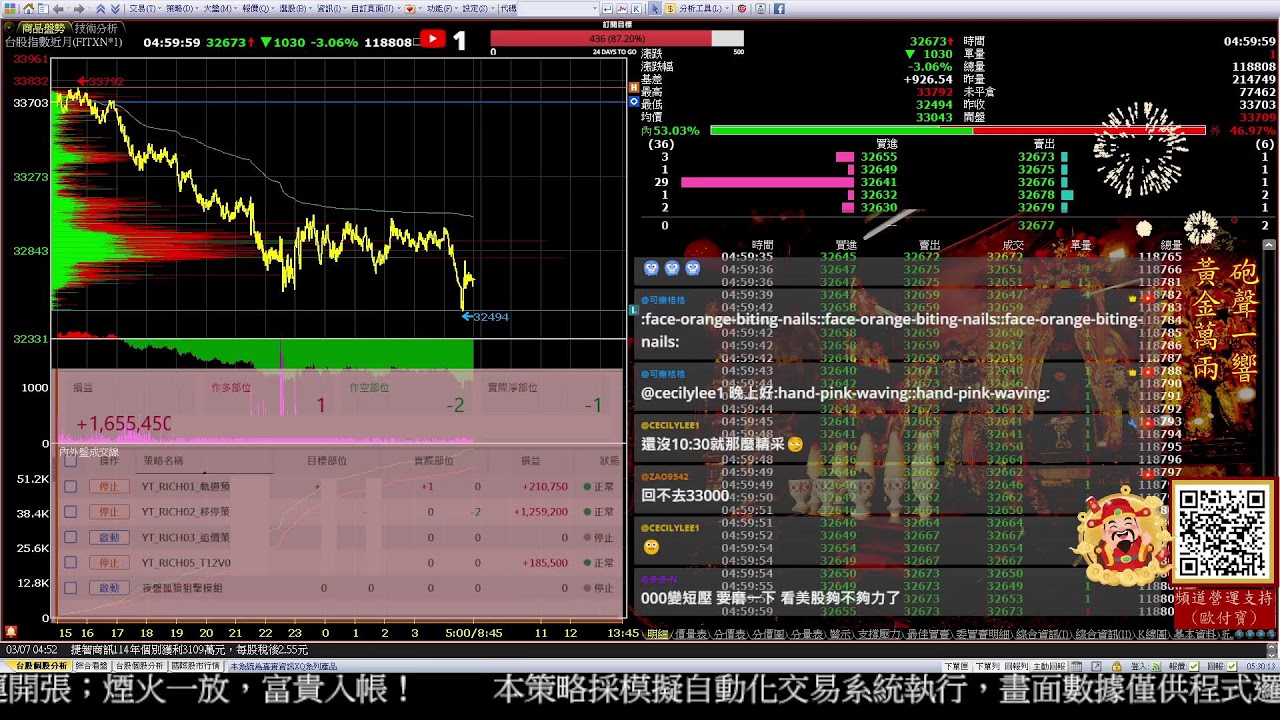The height and width of the screenshot is (720, 1280).
Task: Click the alarm bell icon below chart
Action: coord(11,632)
